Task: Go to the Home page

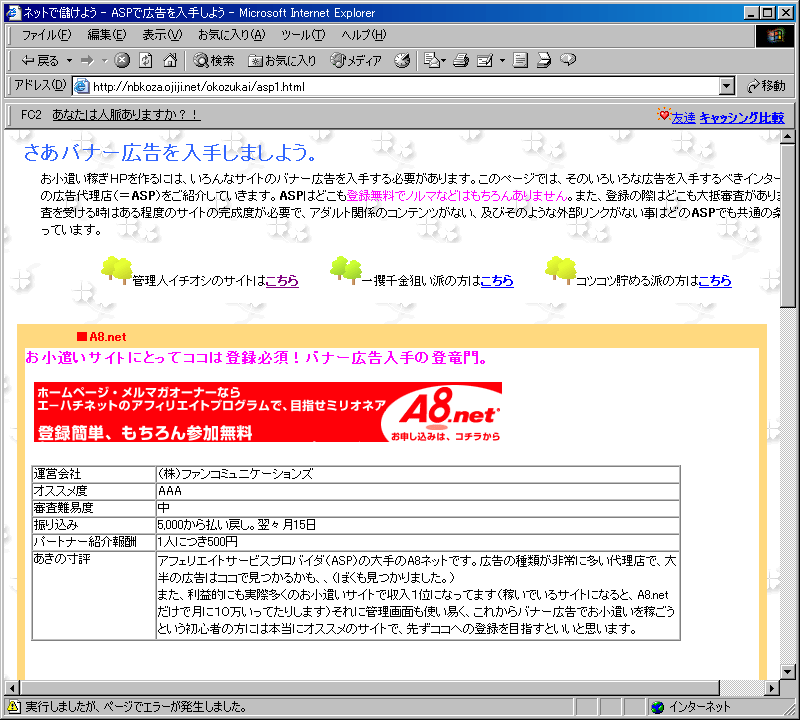Action: coord(170,61)
